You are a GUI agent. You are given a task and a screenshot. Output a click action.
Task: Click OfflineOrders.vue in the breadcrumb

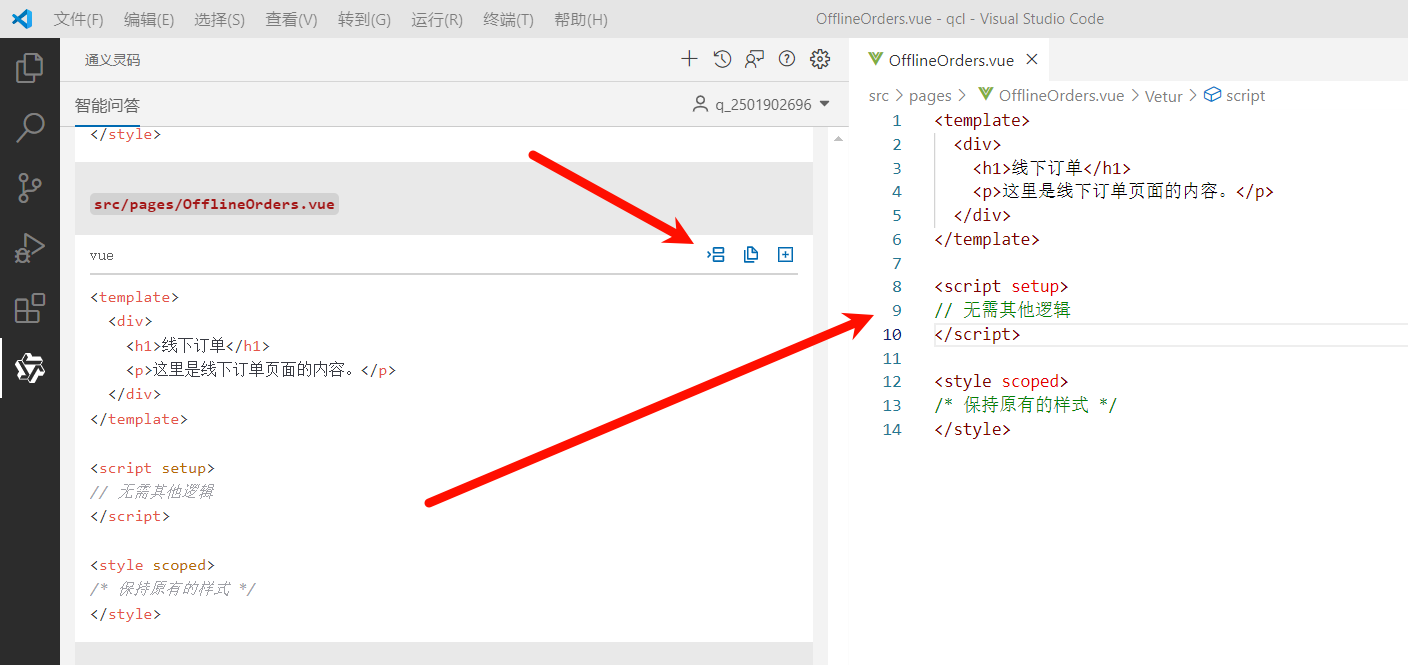1061,96
